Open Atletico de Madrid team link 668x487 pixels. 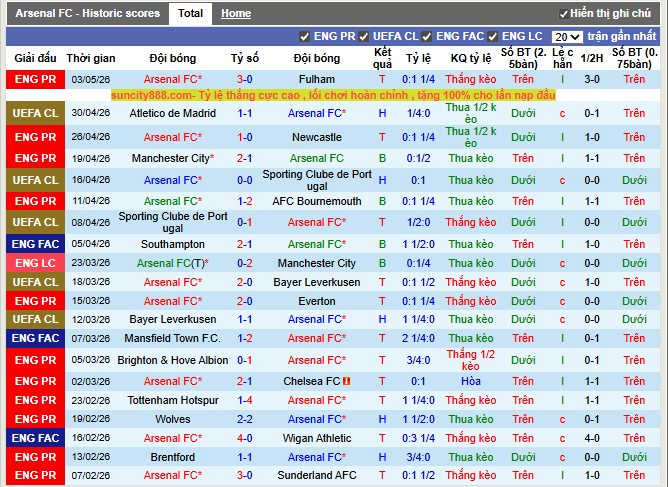[173, 113]
